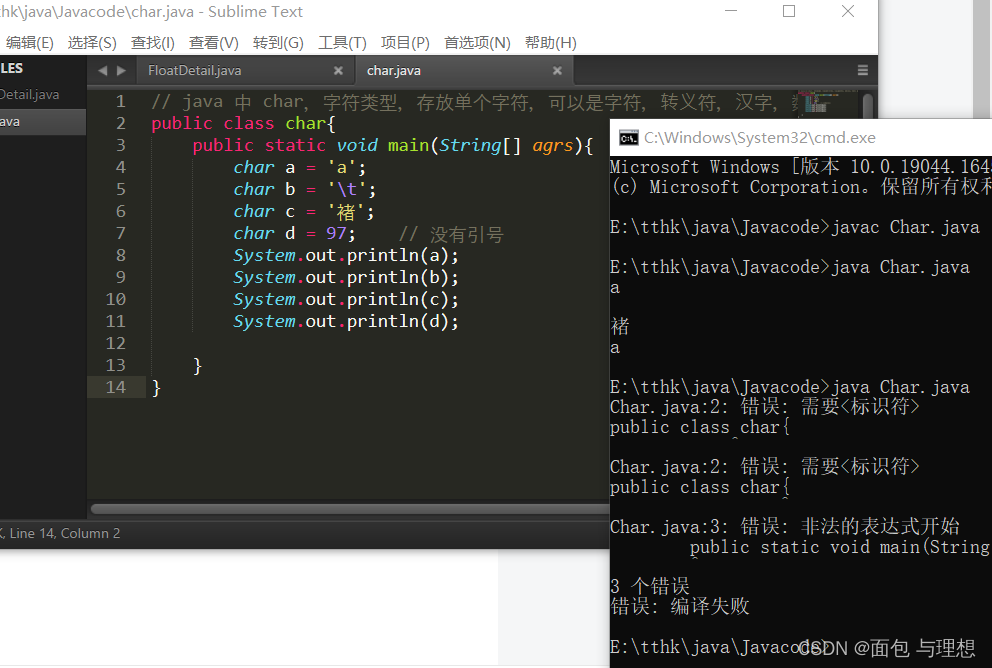
Task: Open the 查找(I) menu
Action: click(152, 42)
